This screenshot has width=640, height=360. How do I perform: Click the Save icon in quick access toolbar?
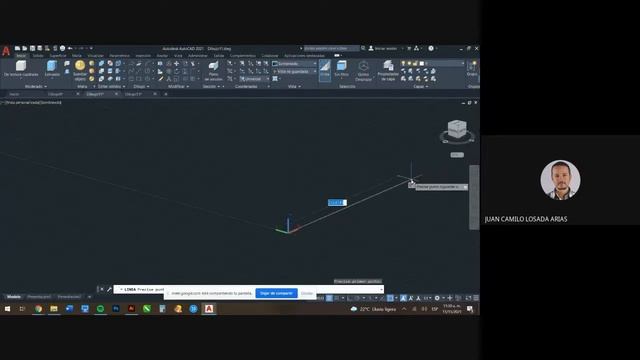pyautogui.click(x=32, y=48)
